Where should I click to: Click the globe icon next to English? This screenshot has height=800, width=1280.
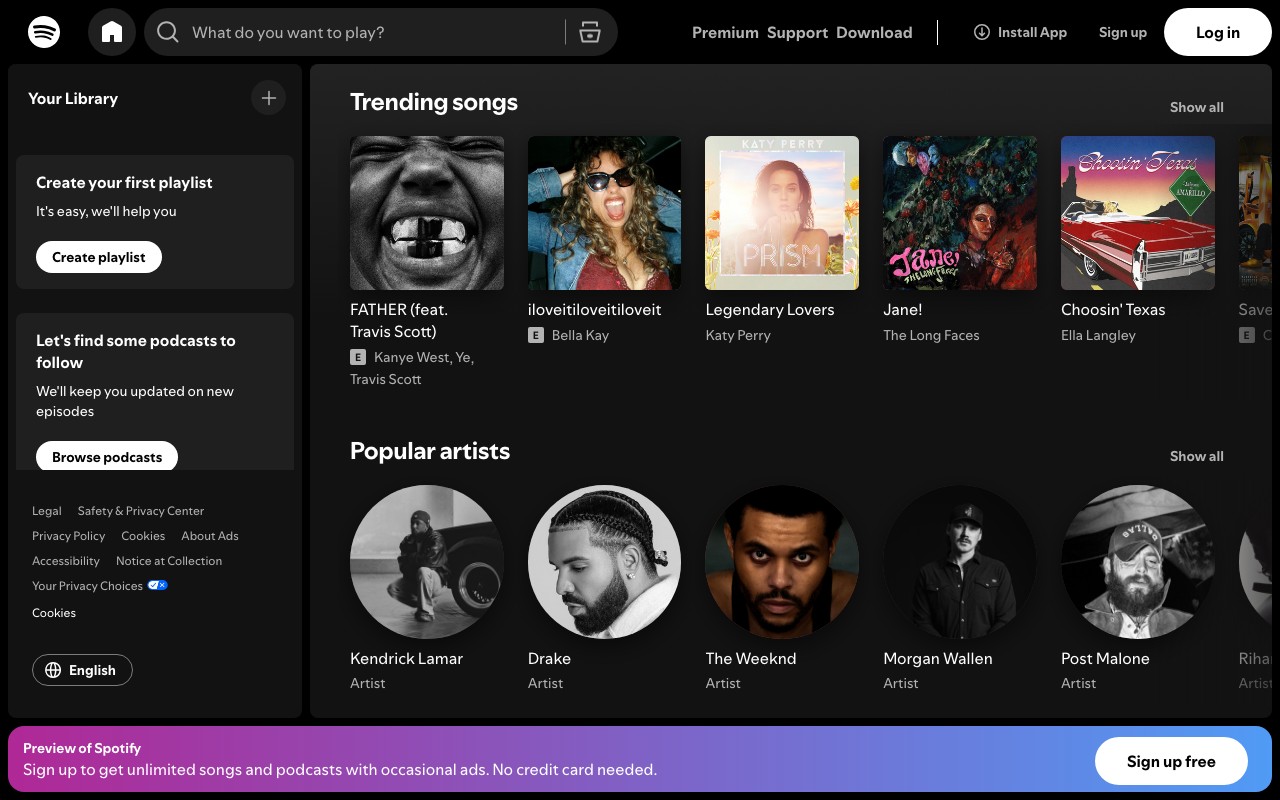[54, 670]
